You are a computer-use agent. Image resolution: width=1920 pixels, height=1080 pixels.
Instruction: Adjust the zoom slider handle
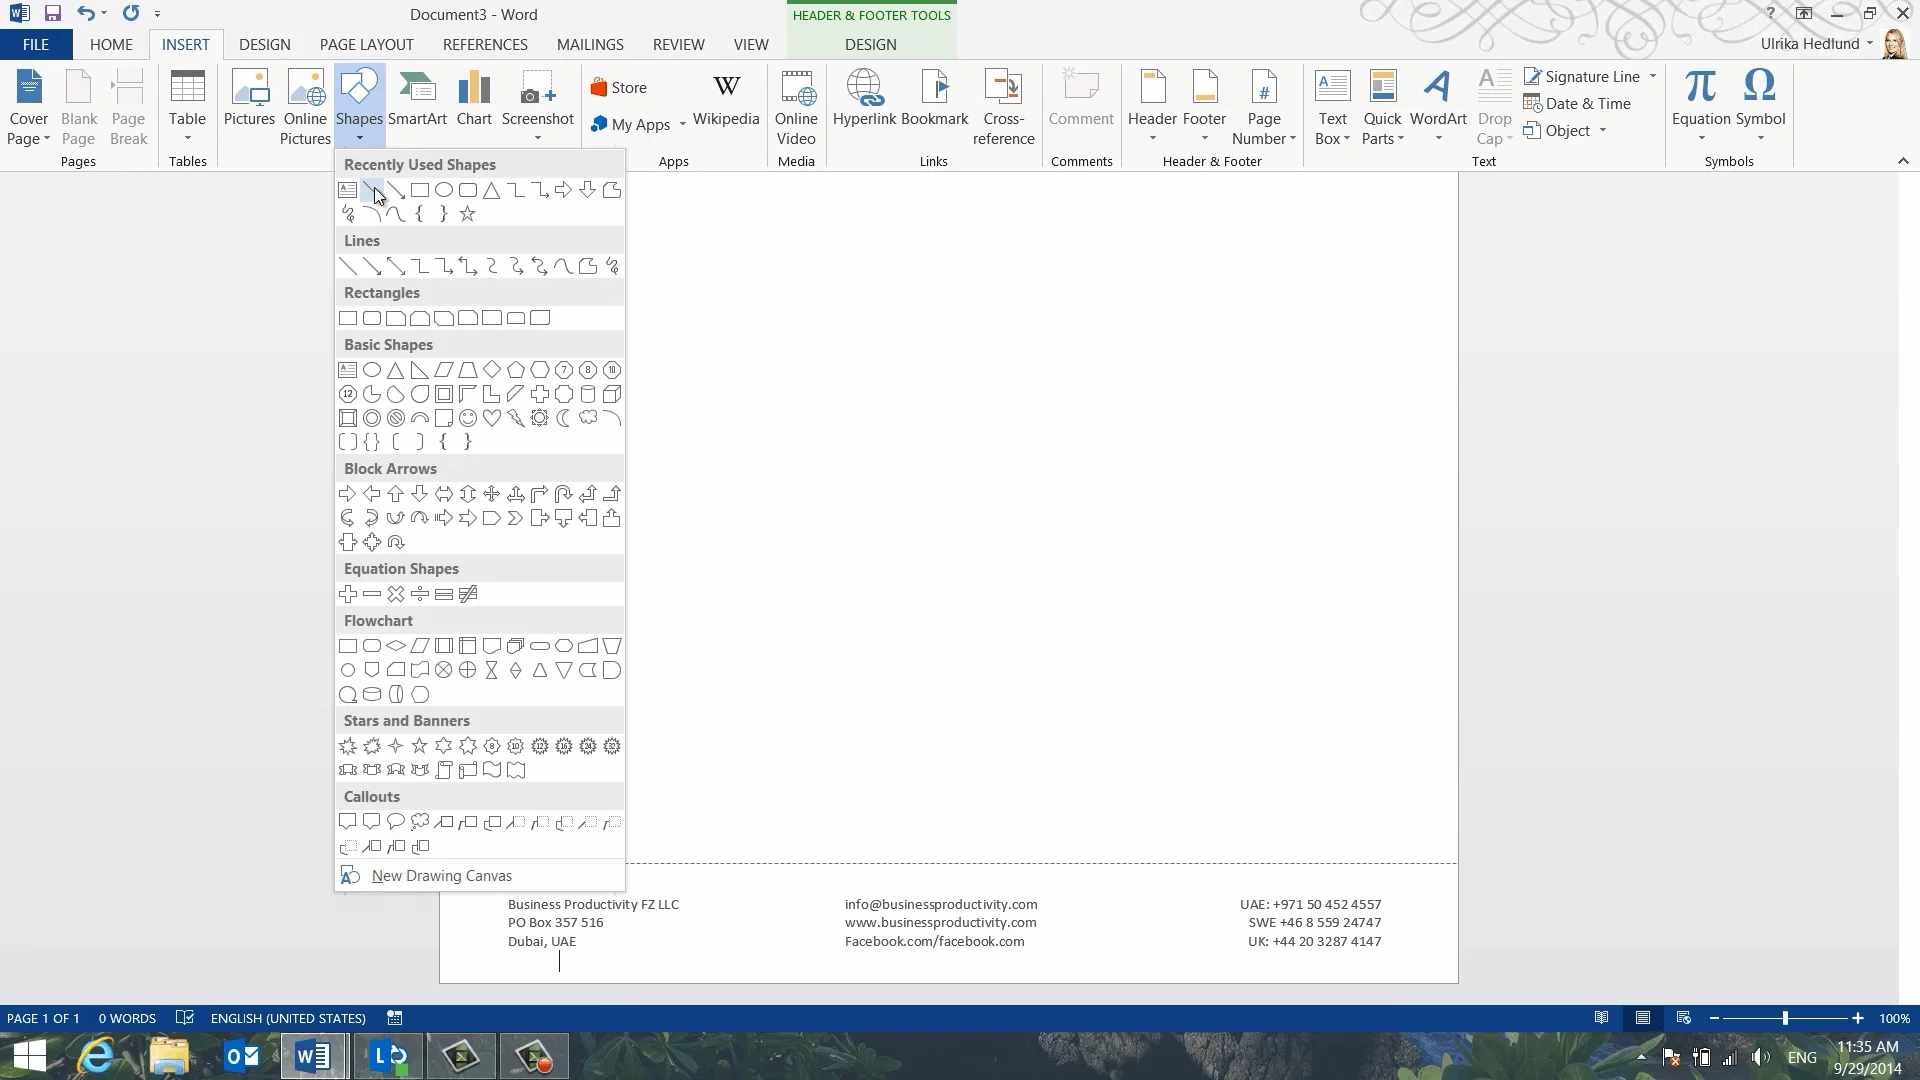click(1785, 1018)
